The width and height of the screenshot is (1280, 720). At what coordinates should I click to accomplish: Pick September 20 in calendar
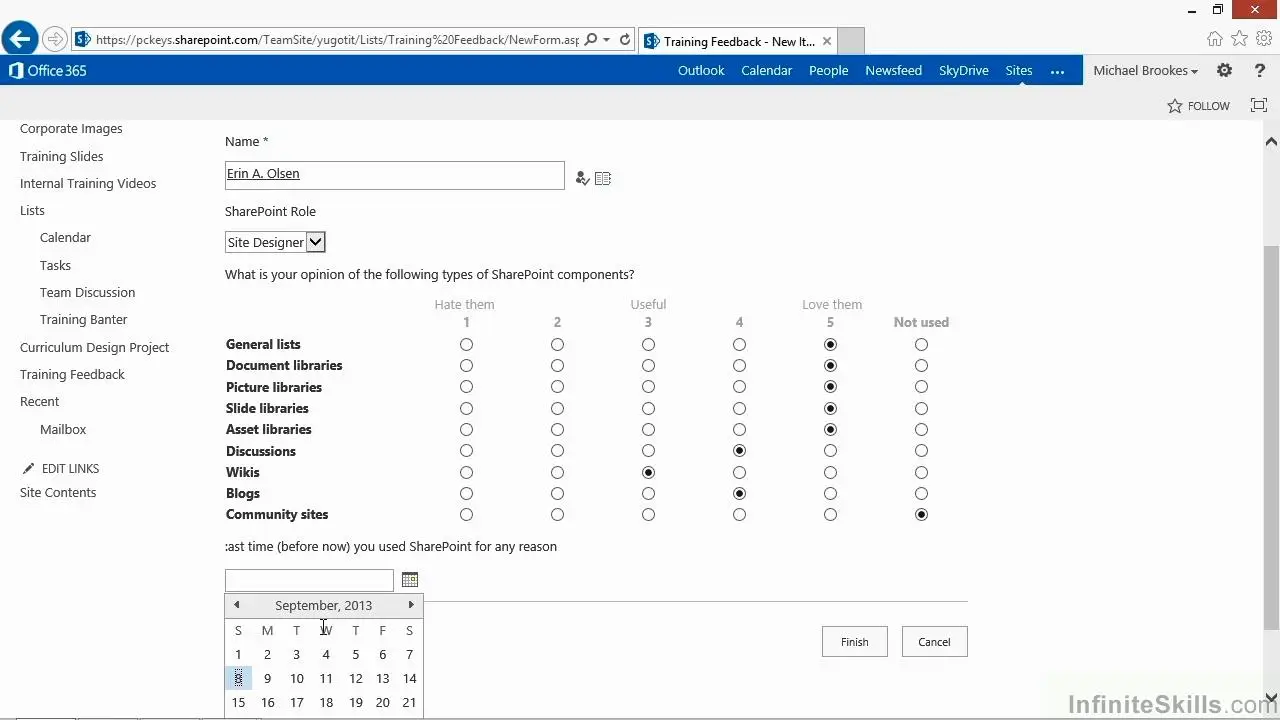pos(382,702)
